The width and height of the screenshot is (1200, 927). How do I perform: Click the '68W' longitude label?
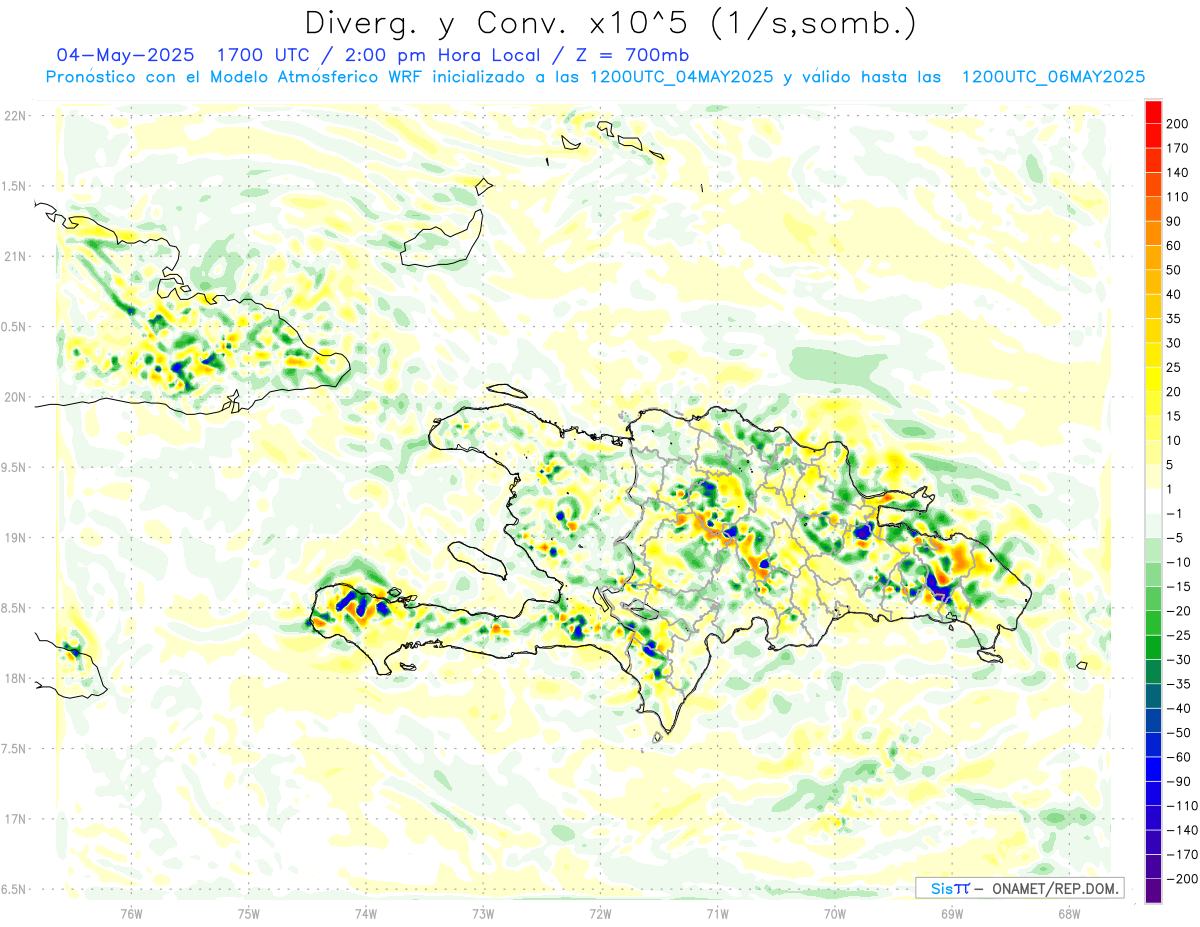click(x=1069, y=913)
